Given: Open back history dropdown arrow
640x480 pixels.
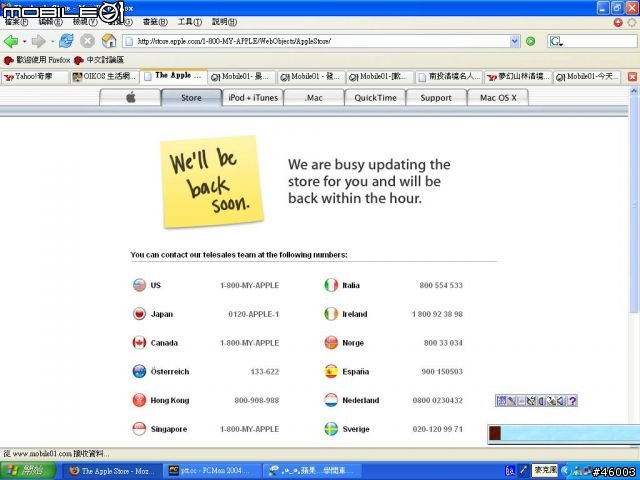Looking at the screenshot, I should tap(24, 41).
